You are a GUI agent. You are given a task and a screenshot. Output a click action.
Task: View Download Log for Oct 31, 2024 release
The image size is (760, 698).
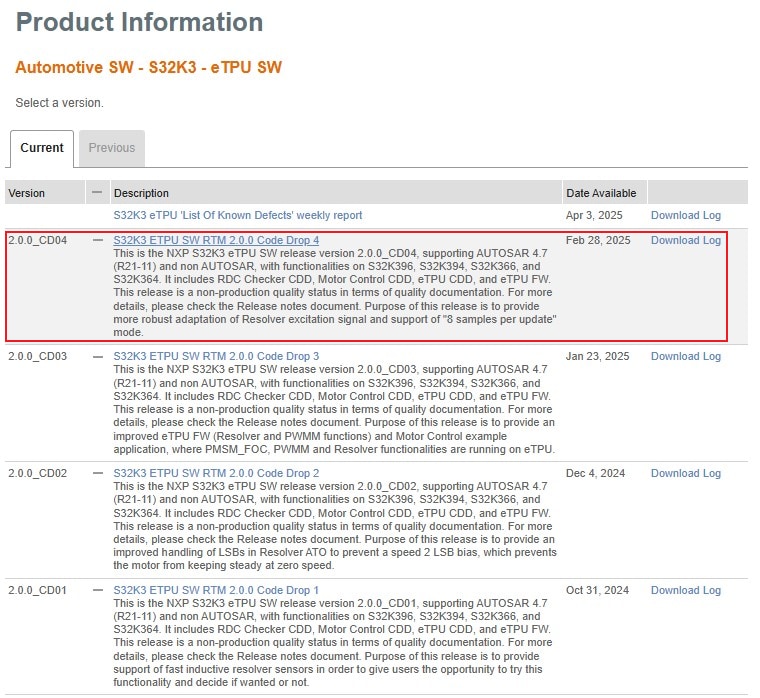click(x=685, y=590)
